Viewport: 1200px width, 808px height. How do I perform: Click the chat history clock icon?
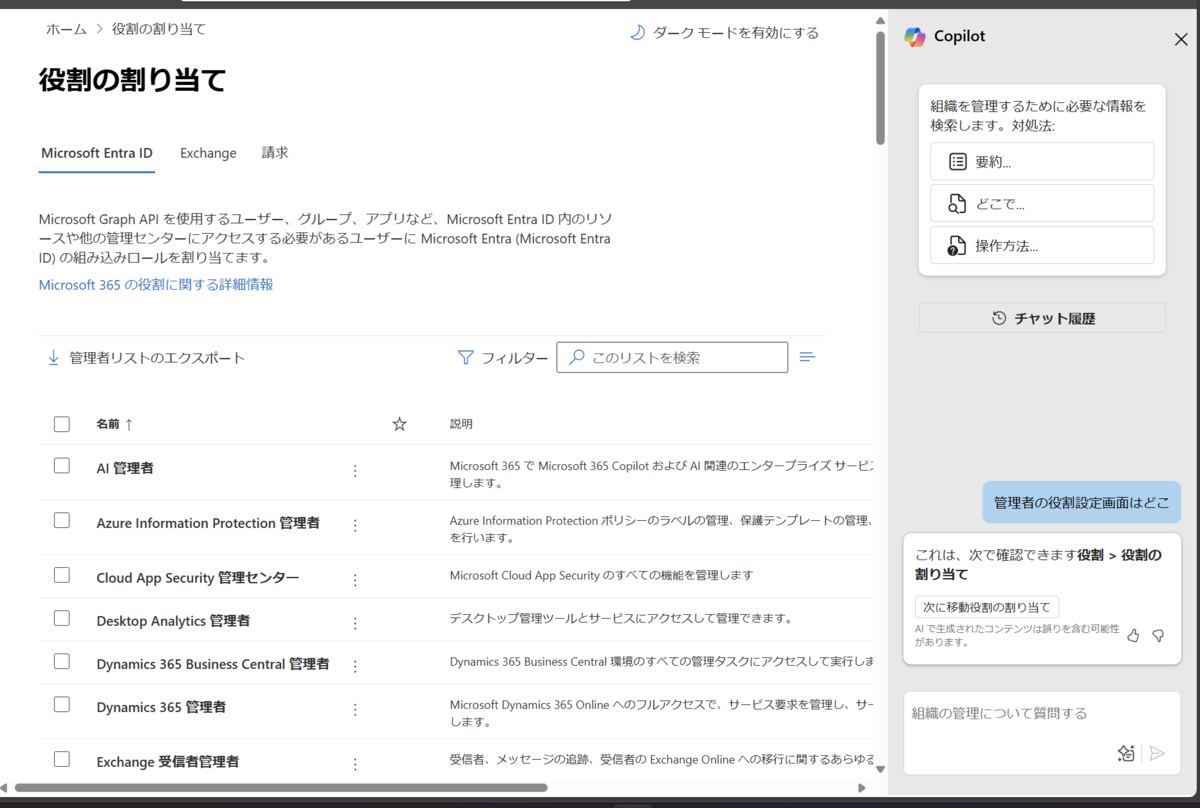[x=999, y=318]
